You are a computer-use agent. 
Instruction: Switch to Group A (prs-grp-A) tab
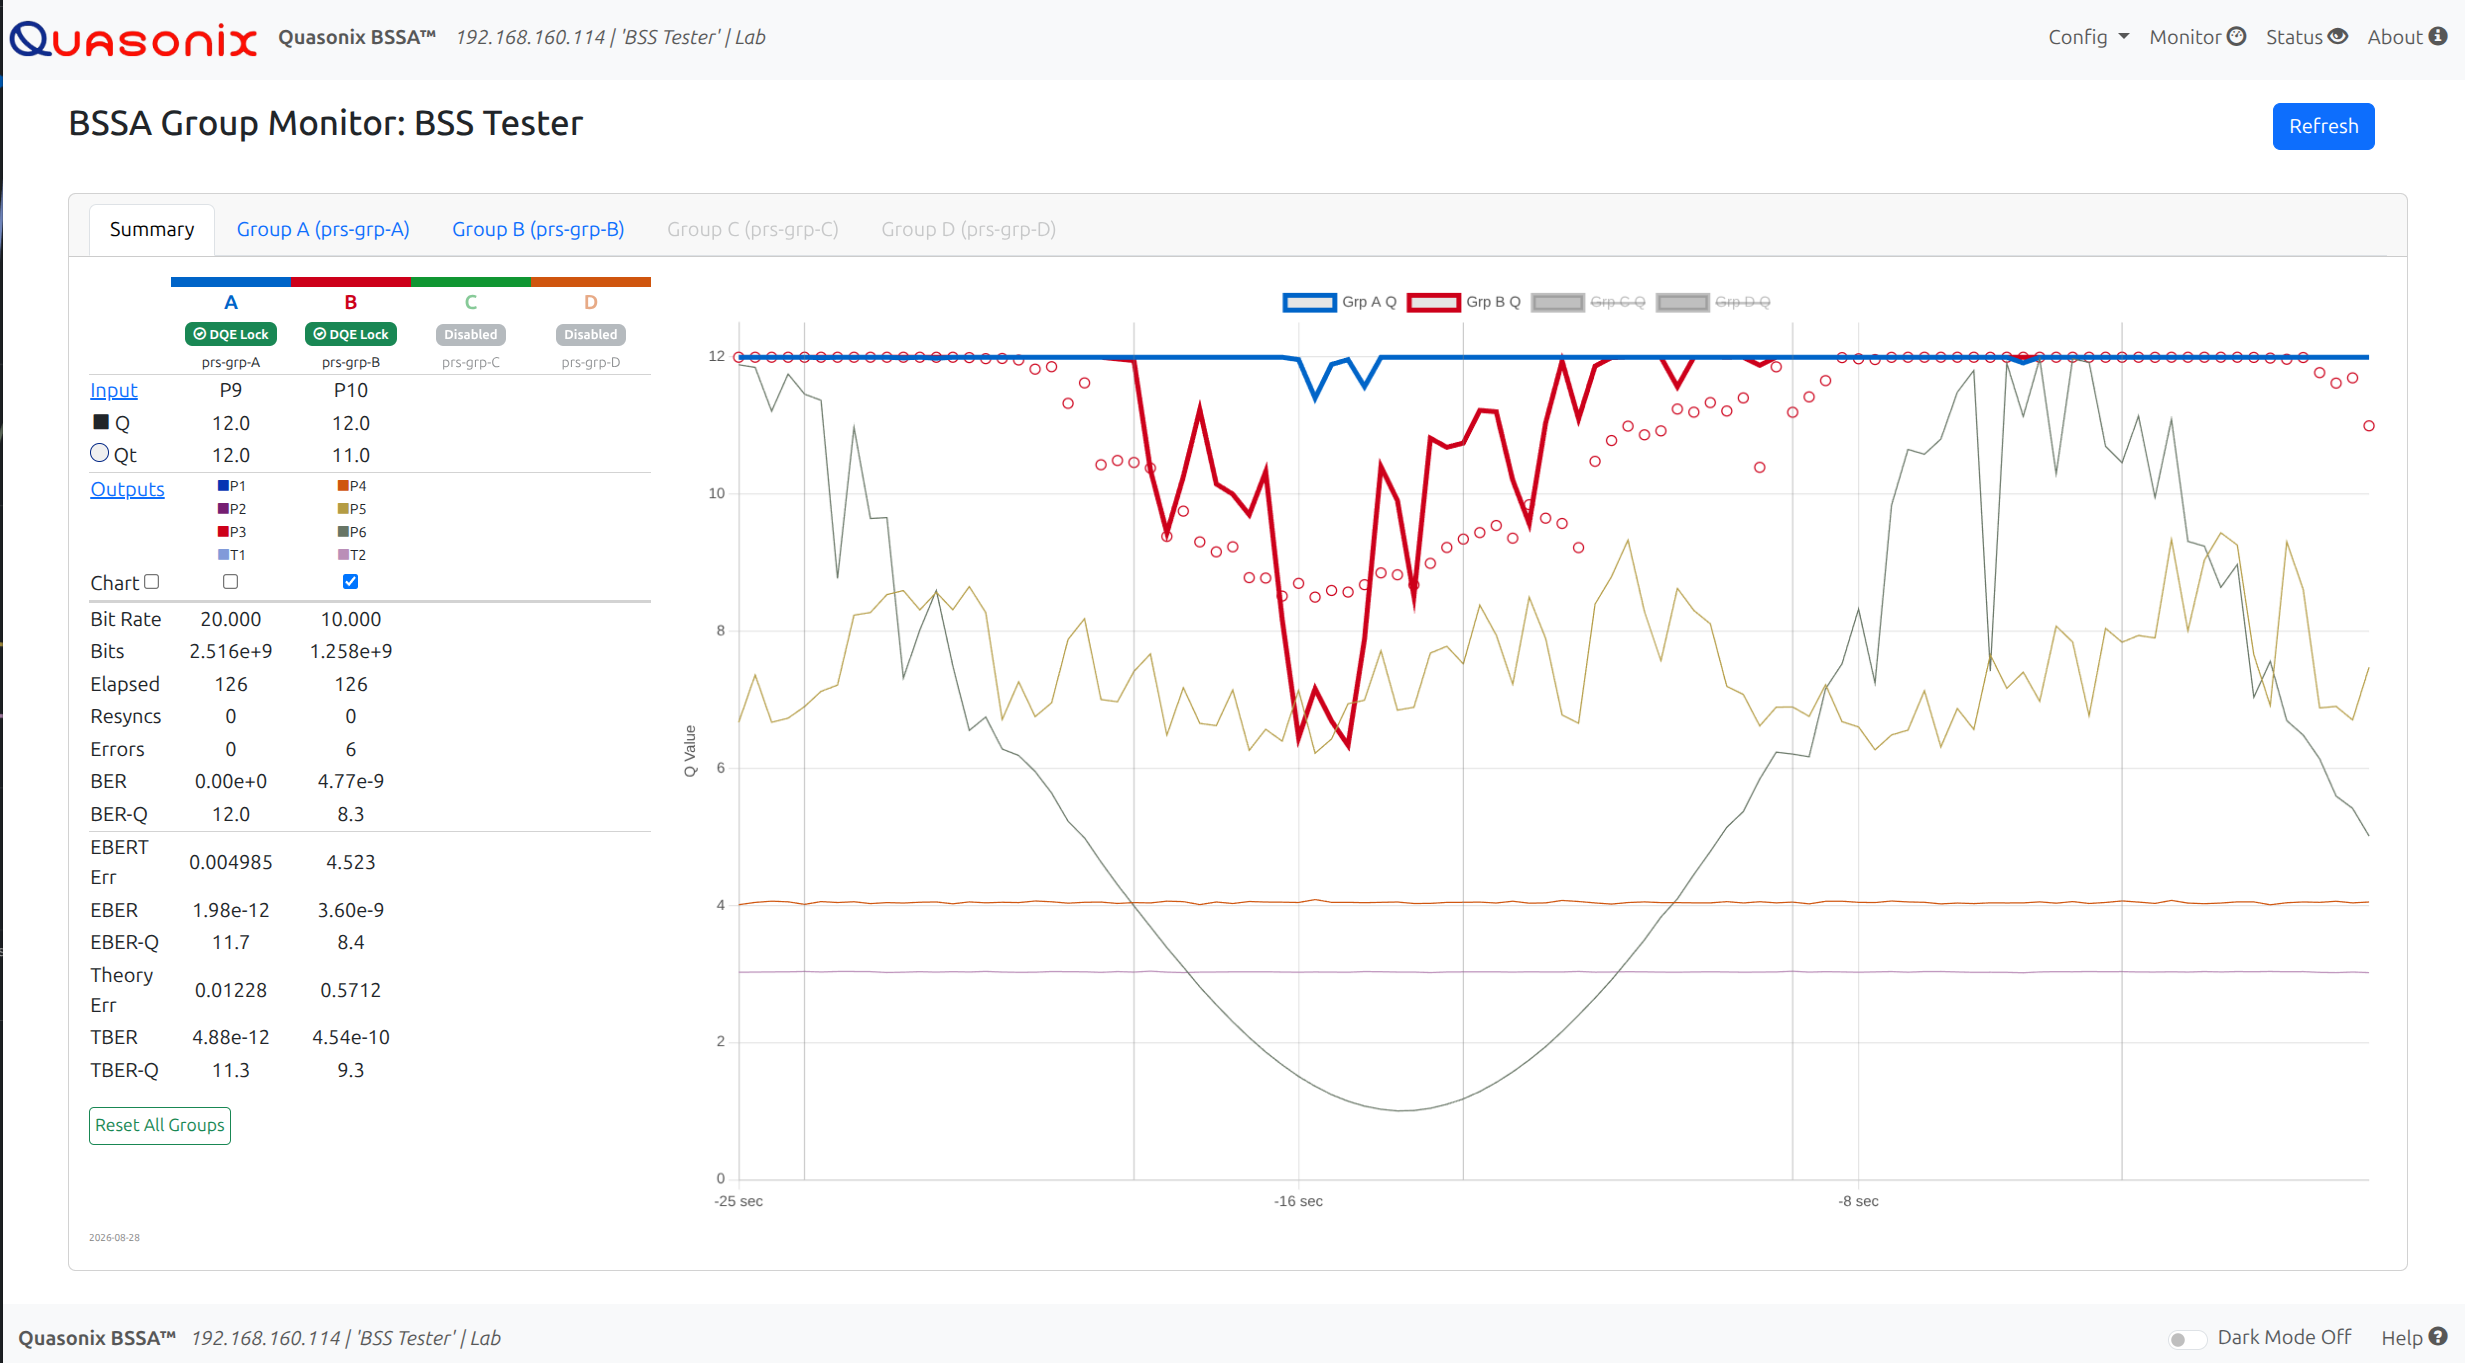[x=323, y=230]
